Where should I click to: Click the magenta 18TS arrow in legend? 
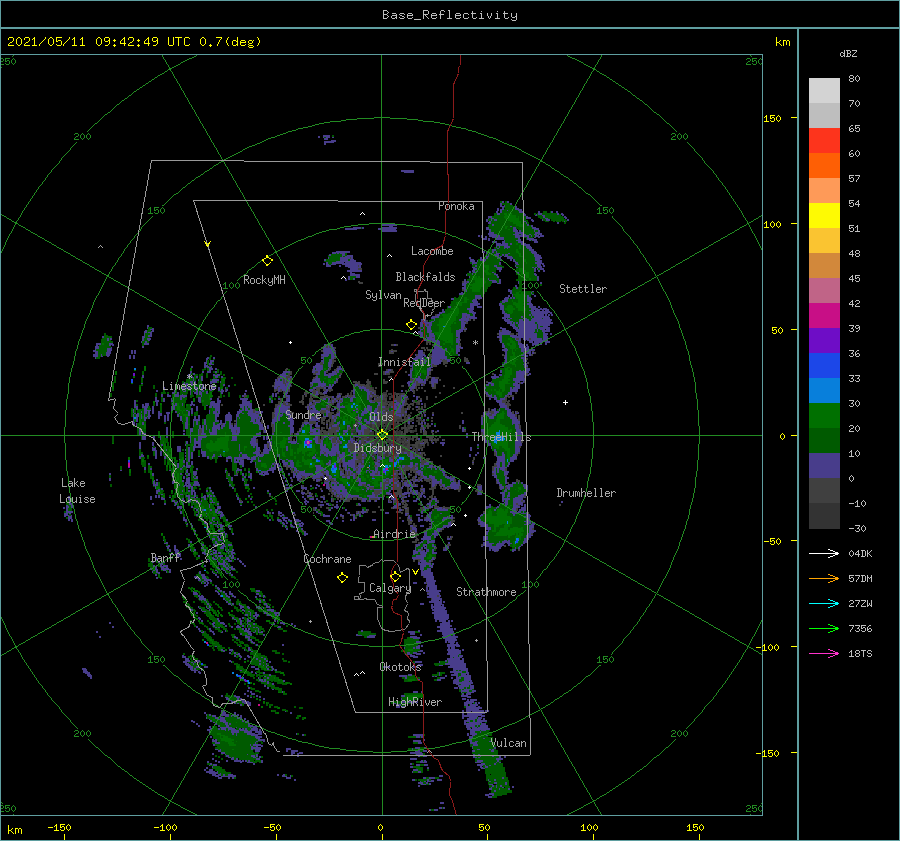click(x=824, y=653)
